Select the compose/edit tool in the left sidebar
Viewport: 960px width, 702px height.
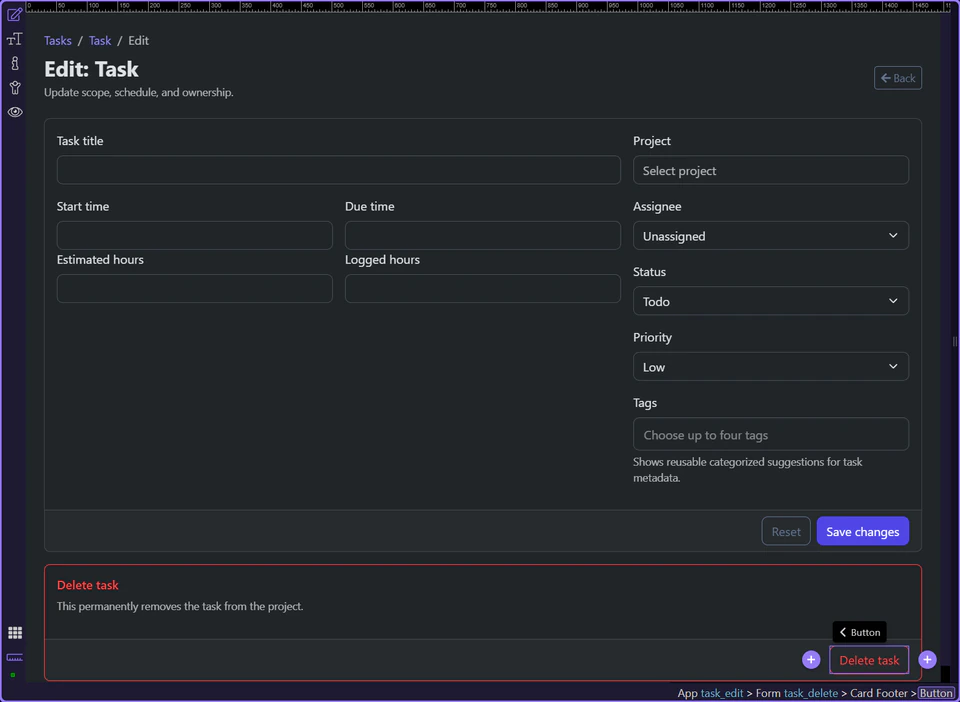click(14, 16)
